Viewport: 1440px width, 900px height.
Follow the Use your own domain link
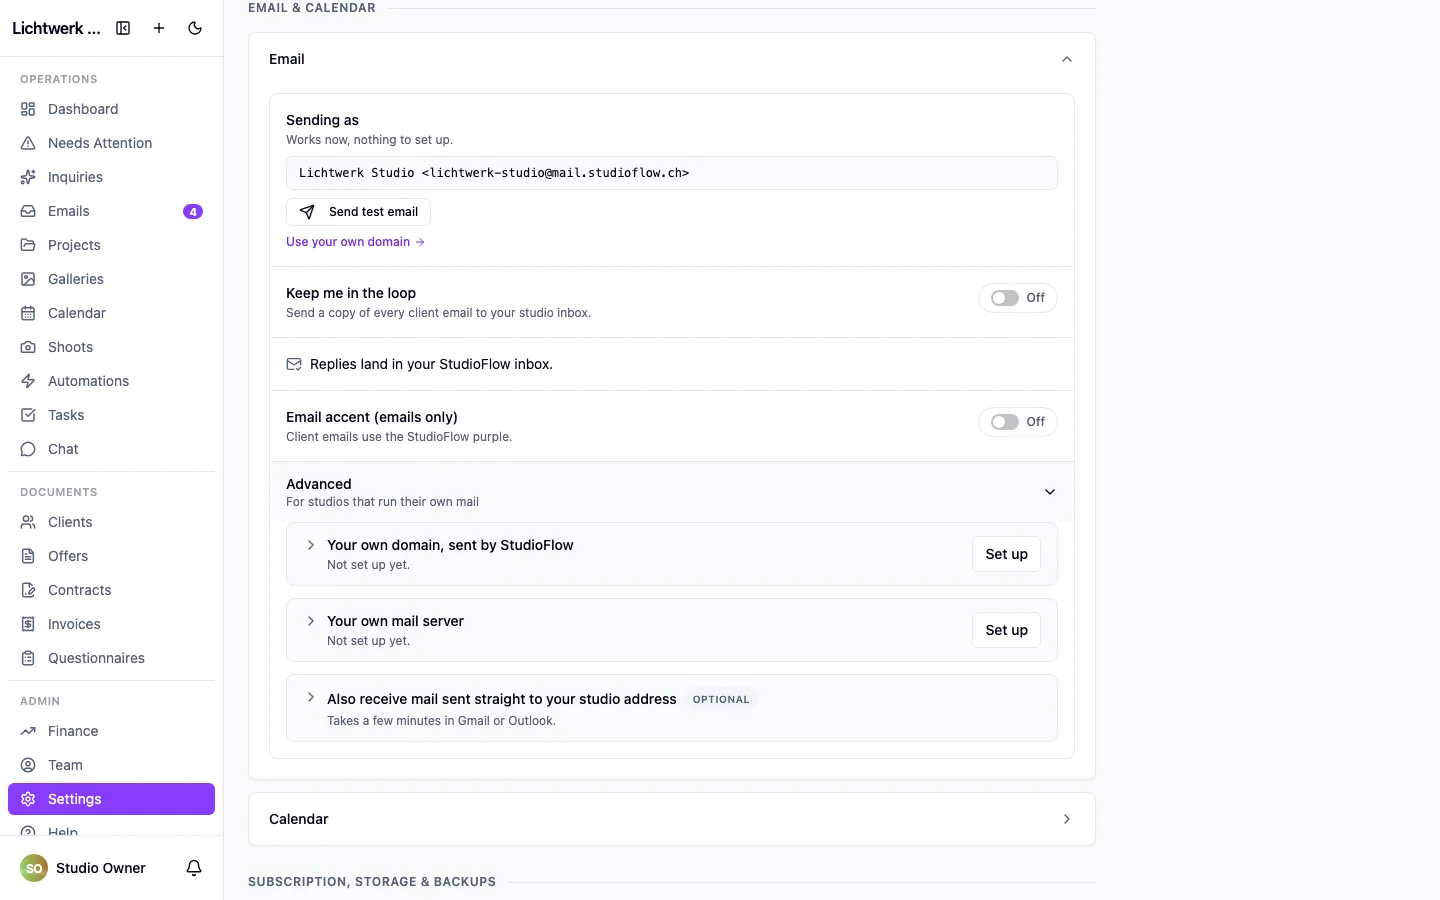355,242
